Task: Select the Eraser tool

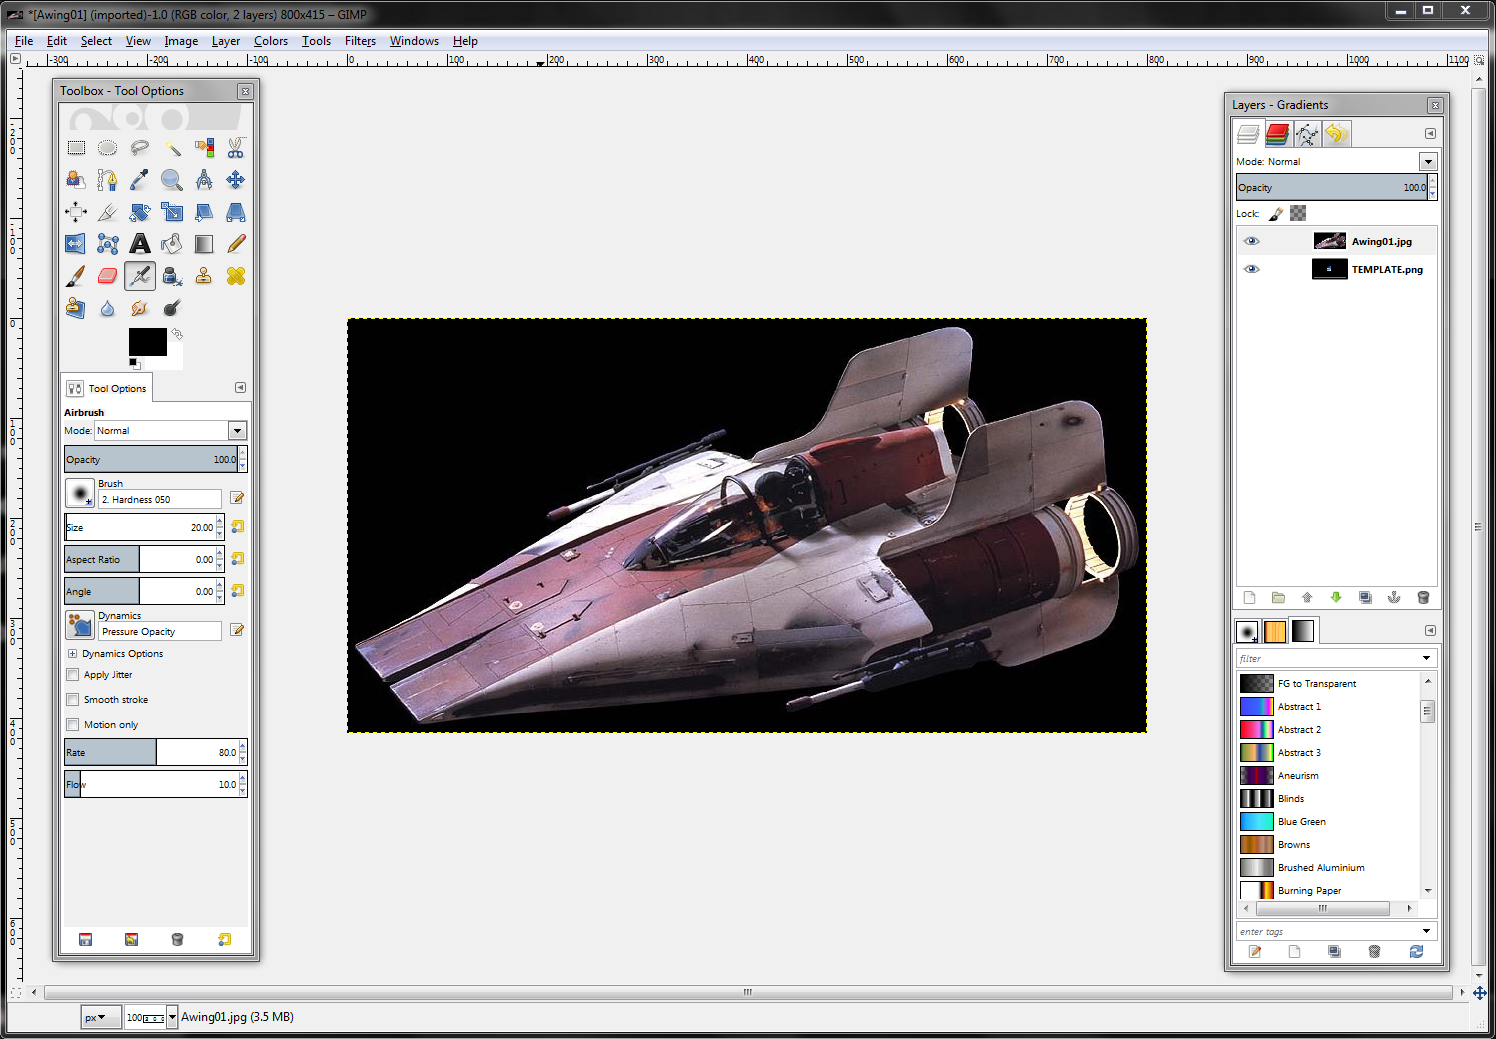Action: tap(108, 276)
